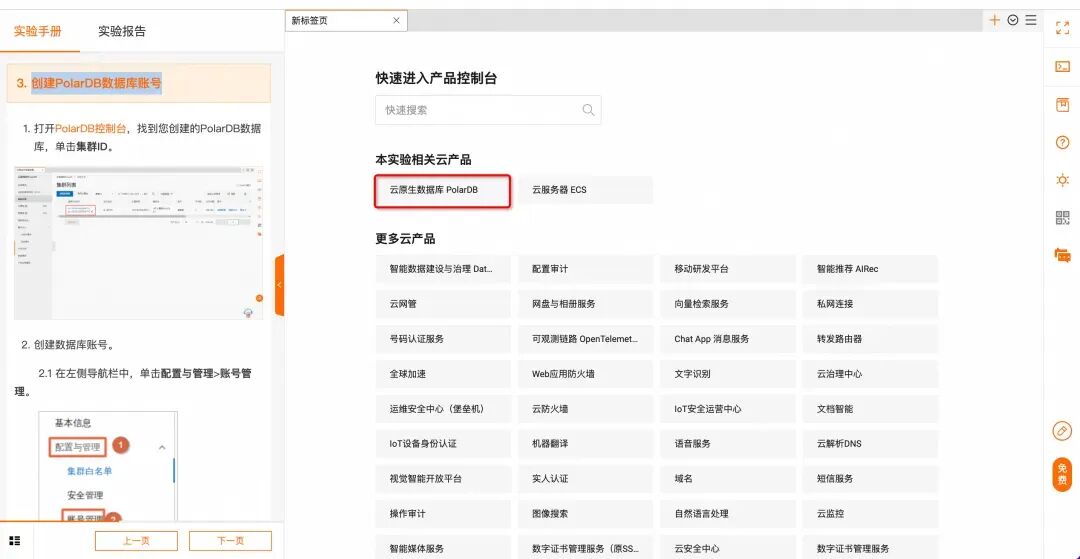Open 视觉智能开放平台
The image size is (1080, 559).
[443, 479]
